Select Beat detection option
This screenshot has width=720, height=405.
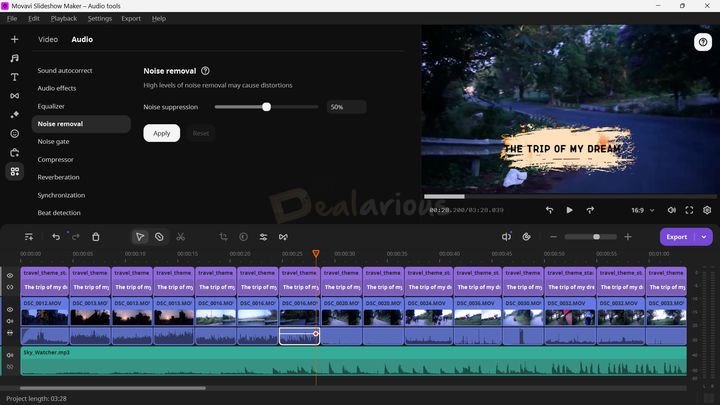coord(59,213)
